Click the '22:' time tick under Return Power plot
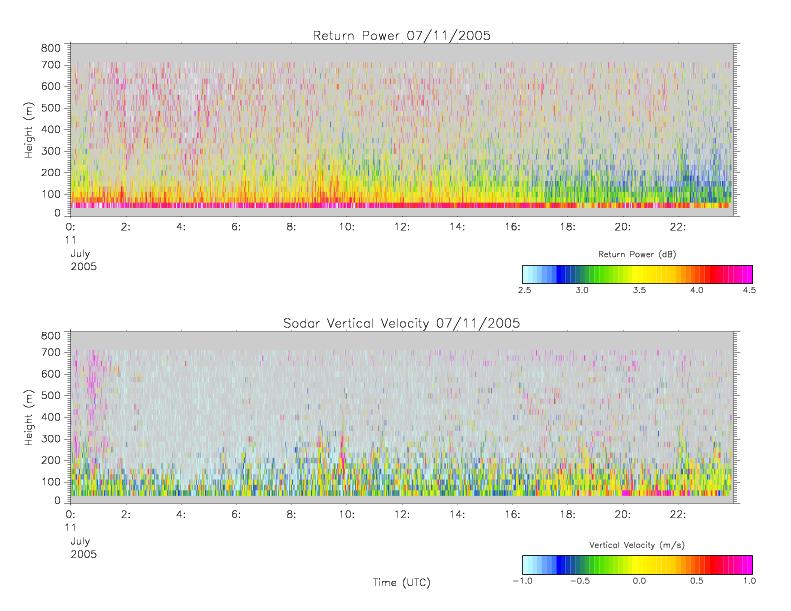 [678, 227]
